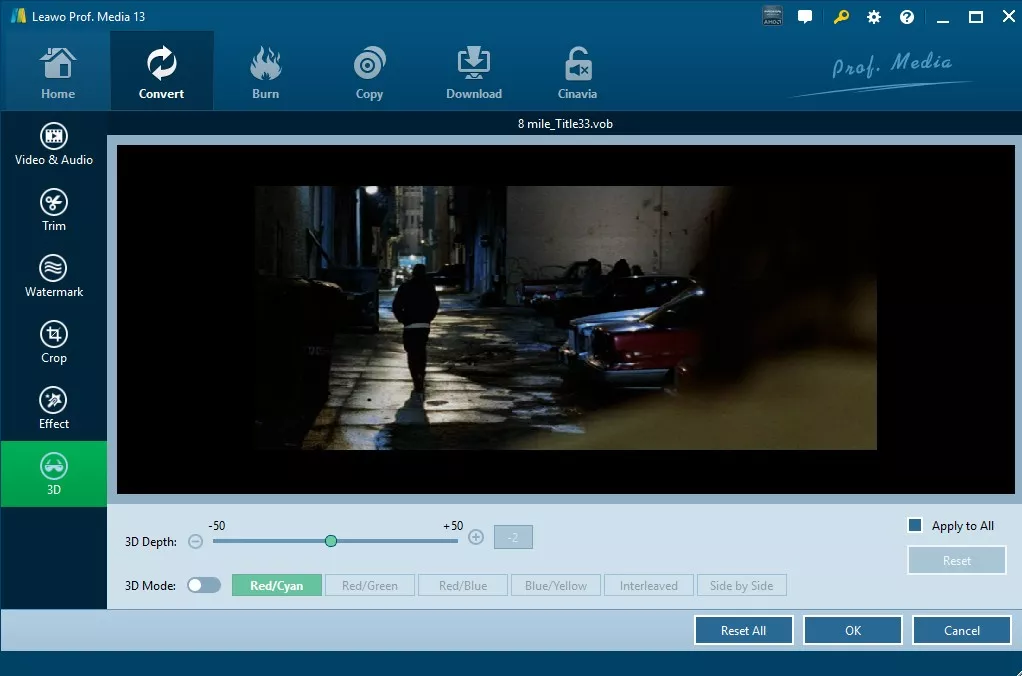Open the Effect editing panel

point(53,408)
